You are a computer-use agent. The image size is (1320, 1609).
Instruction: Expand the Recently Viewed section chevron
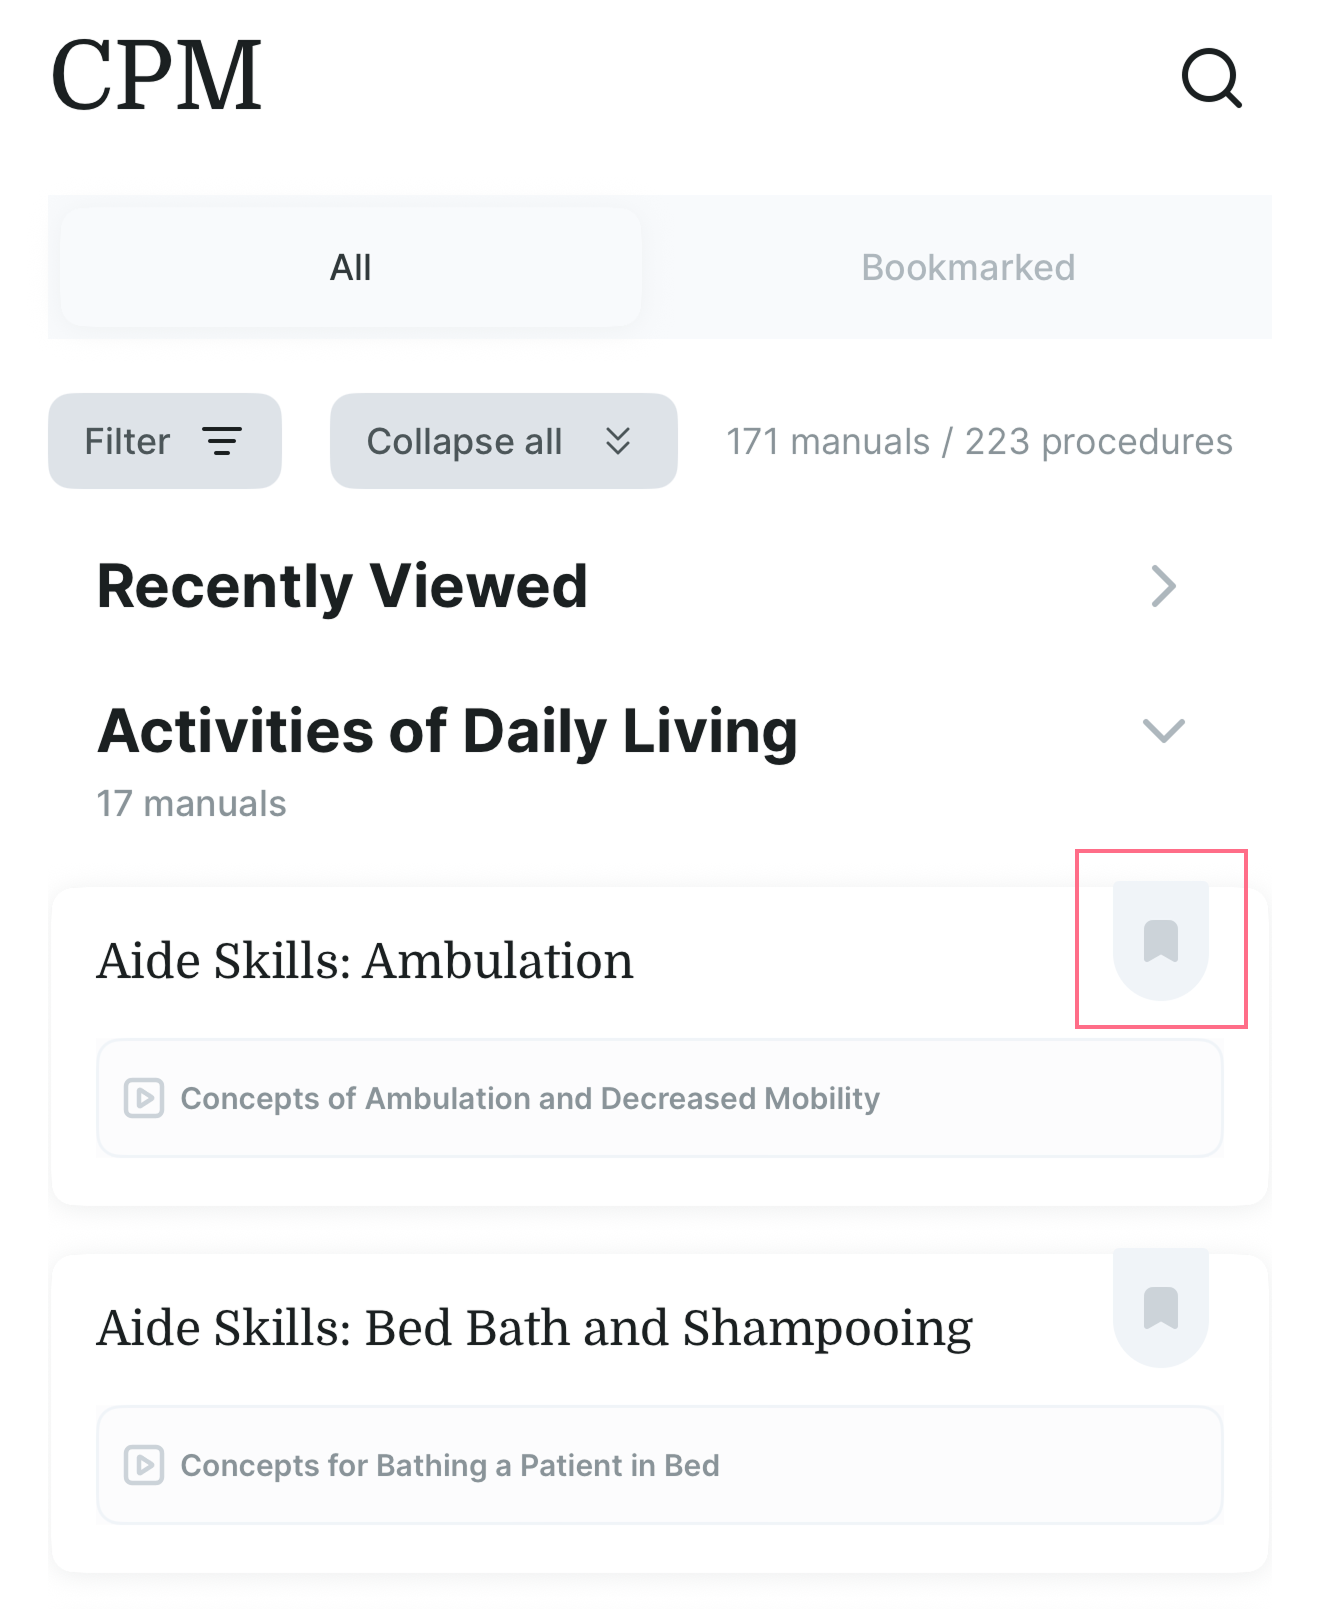[x=1163, y=586]
